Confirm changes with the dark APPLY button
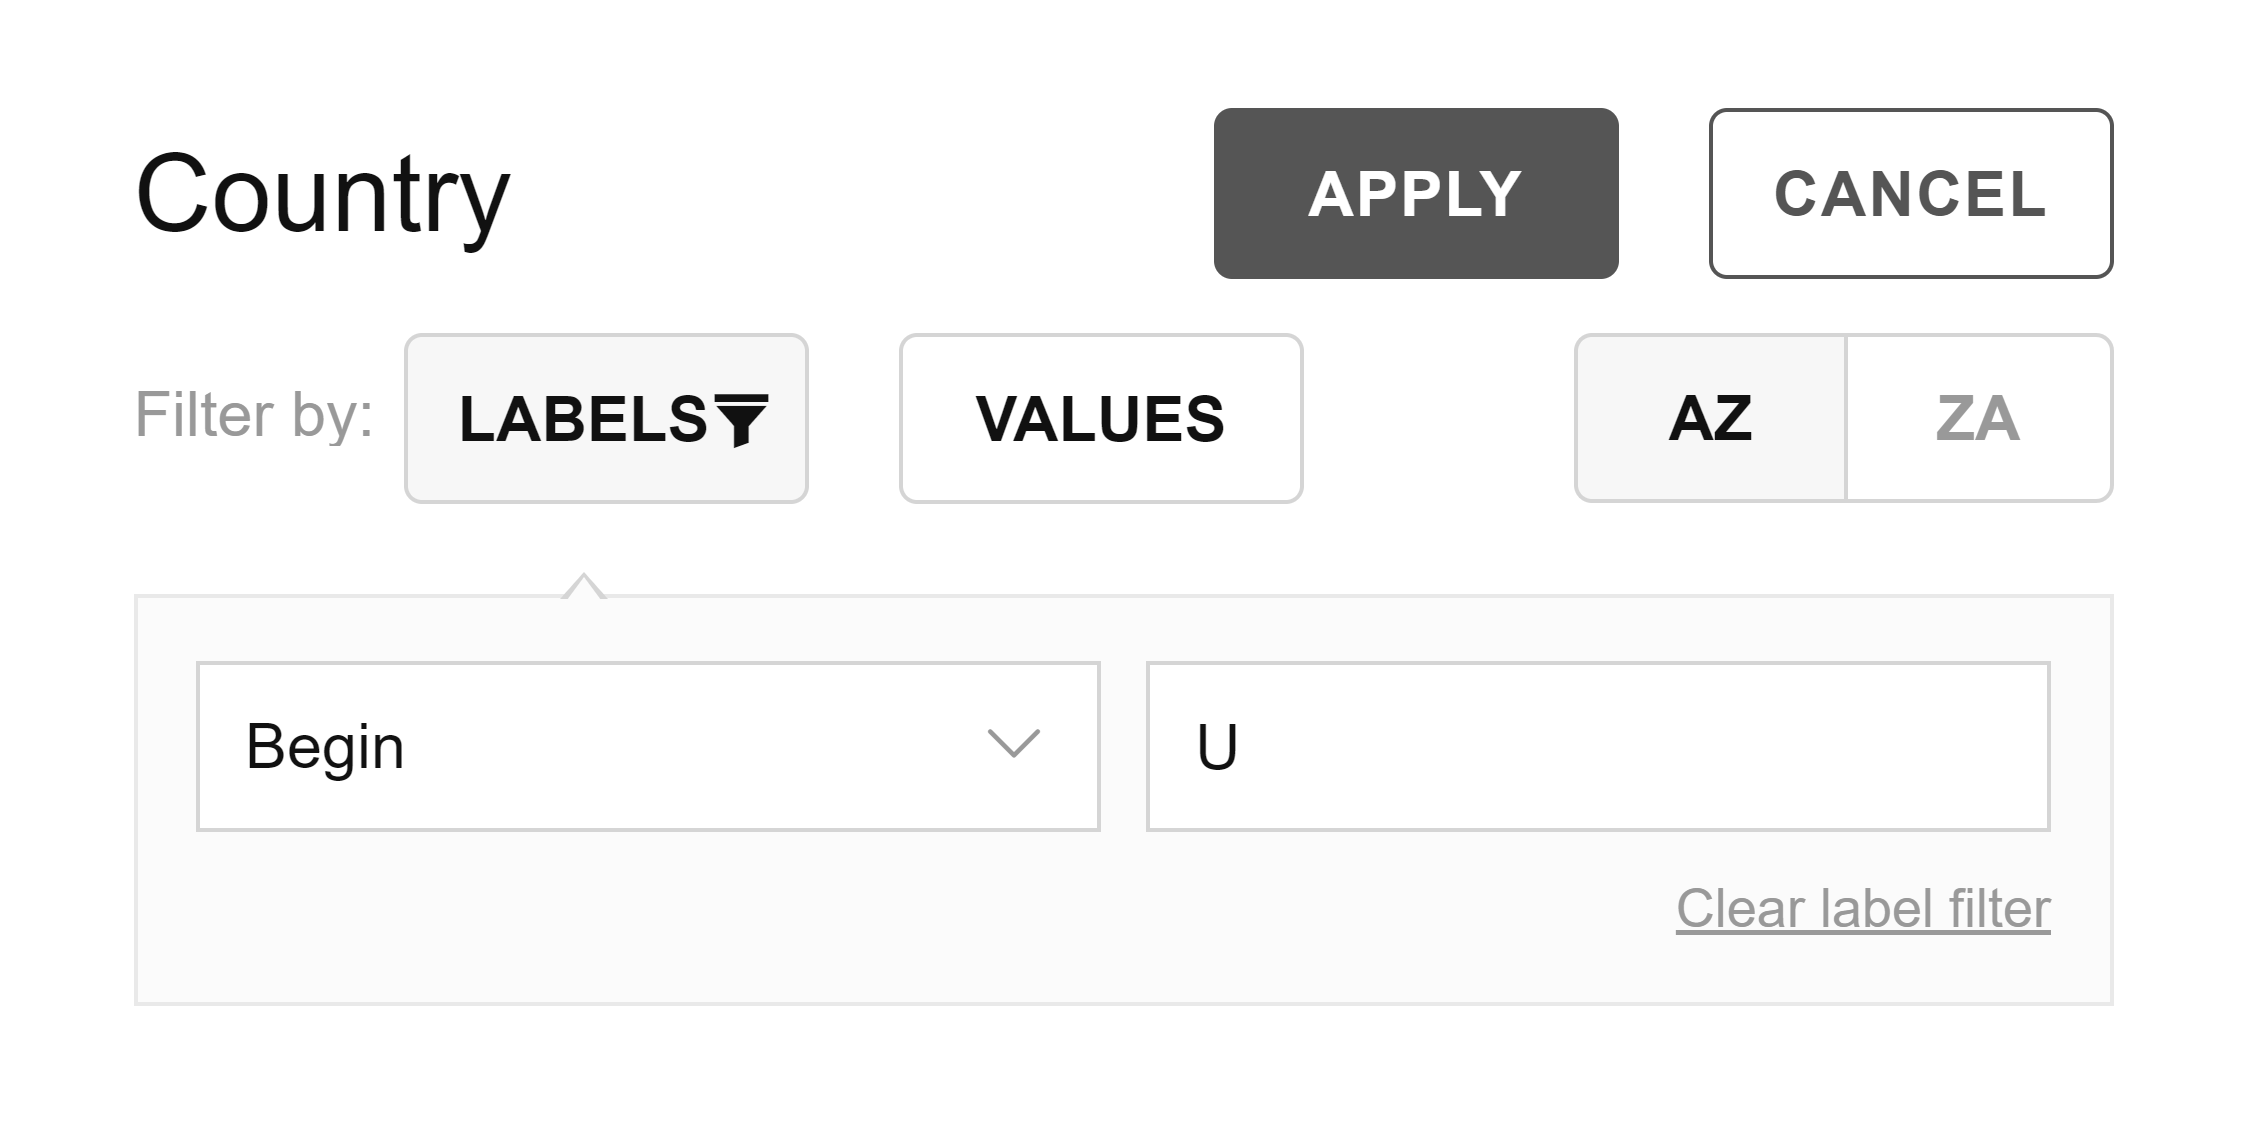The width and height of the screenshot is (2248, 1129). tap(1416, 193)
